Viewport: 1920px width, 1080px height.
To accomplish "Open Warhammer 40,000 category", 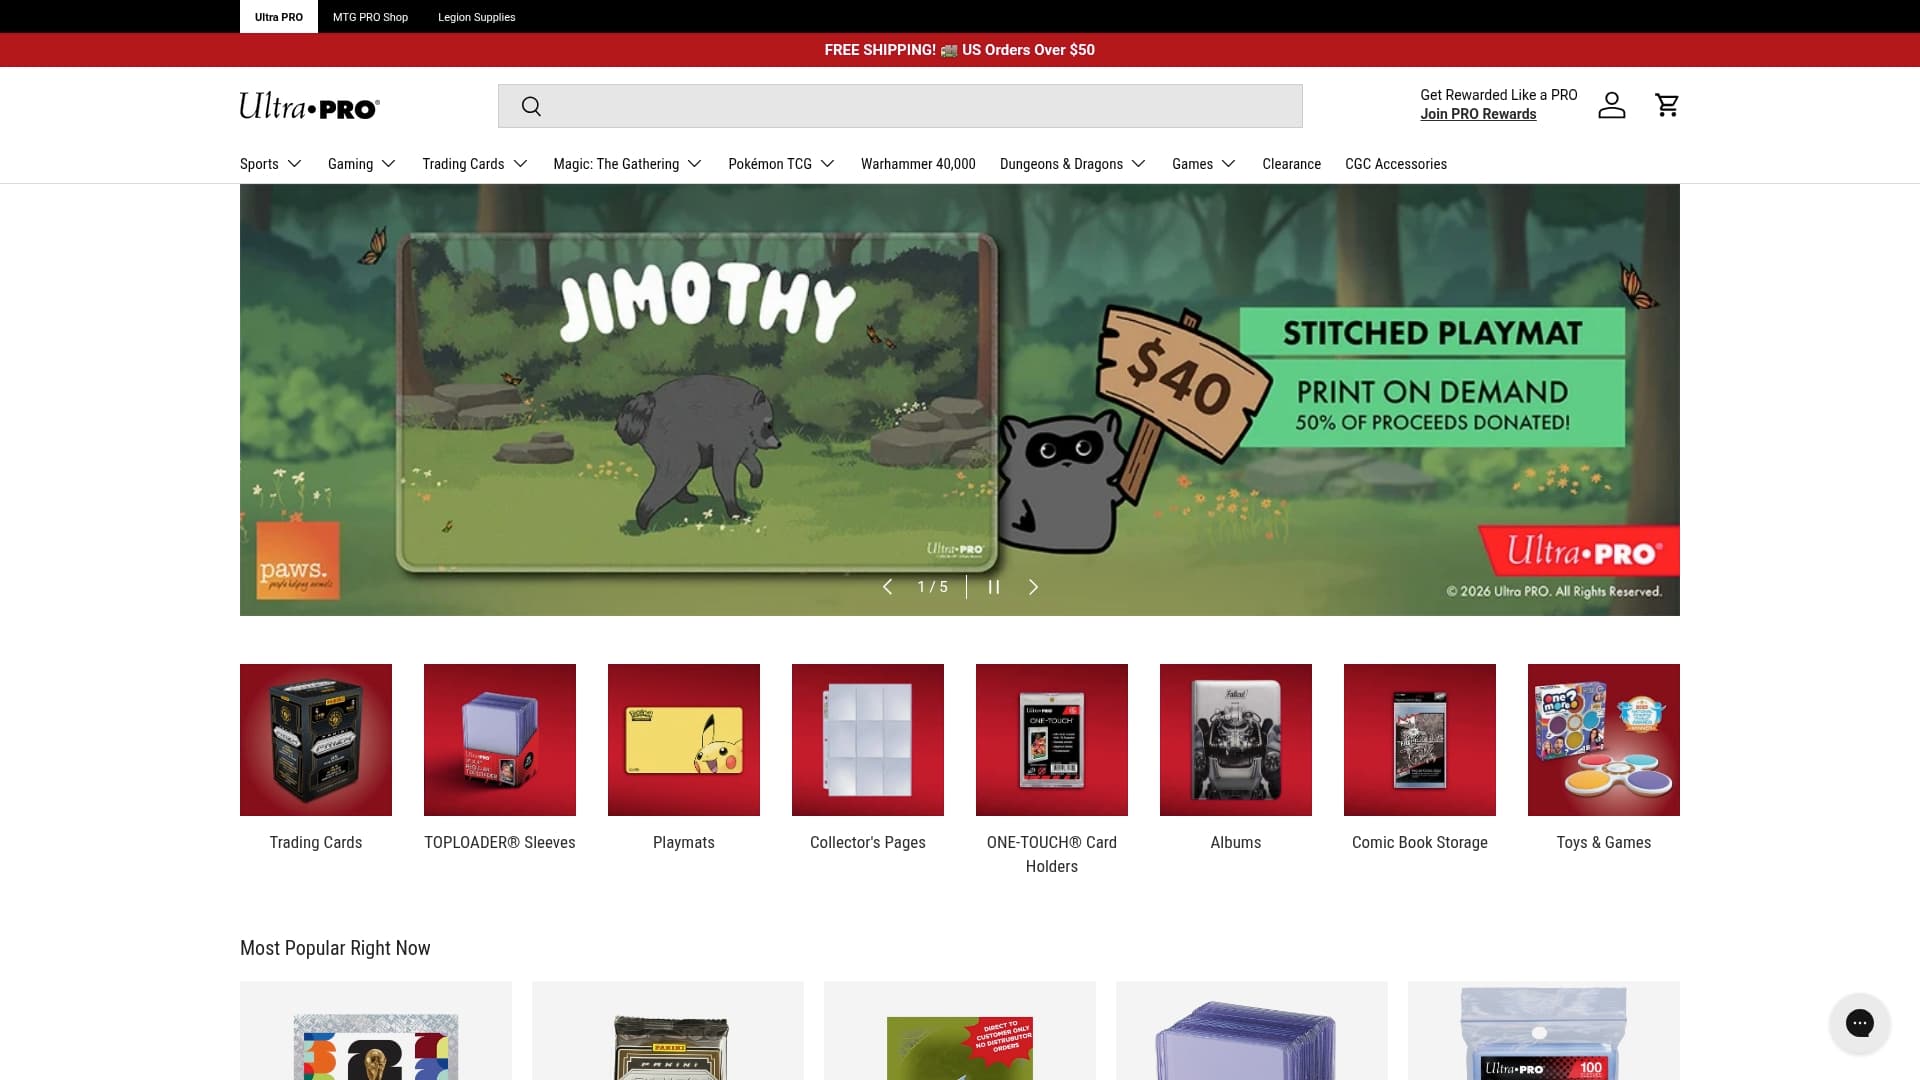I will point(918,164).
